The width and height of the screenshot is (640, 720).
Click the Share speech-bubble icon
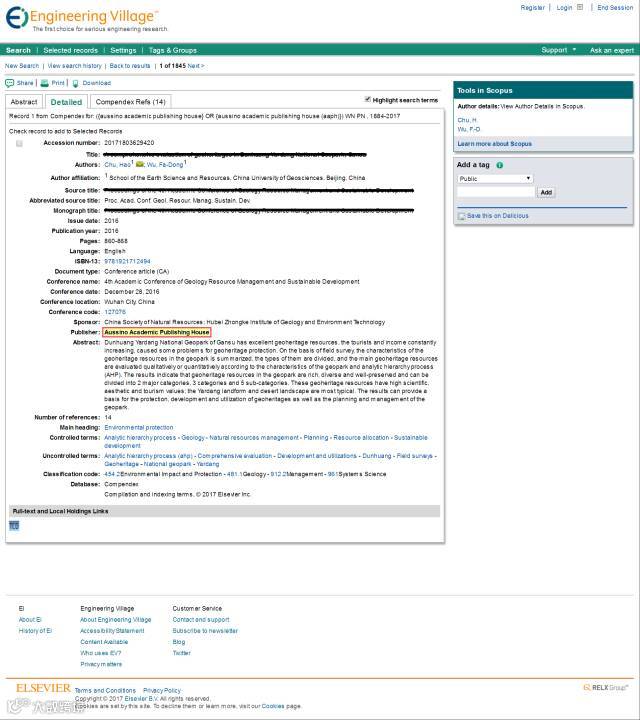(x=10, y=83)
